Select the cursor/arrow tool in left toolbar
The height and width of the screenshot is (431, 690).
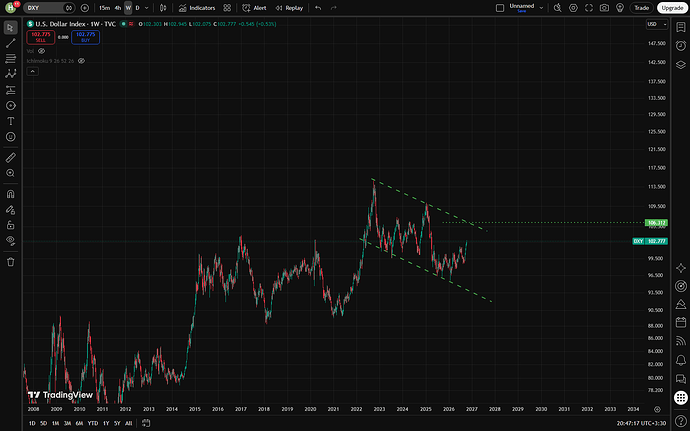[x=11, y=27]
